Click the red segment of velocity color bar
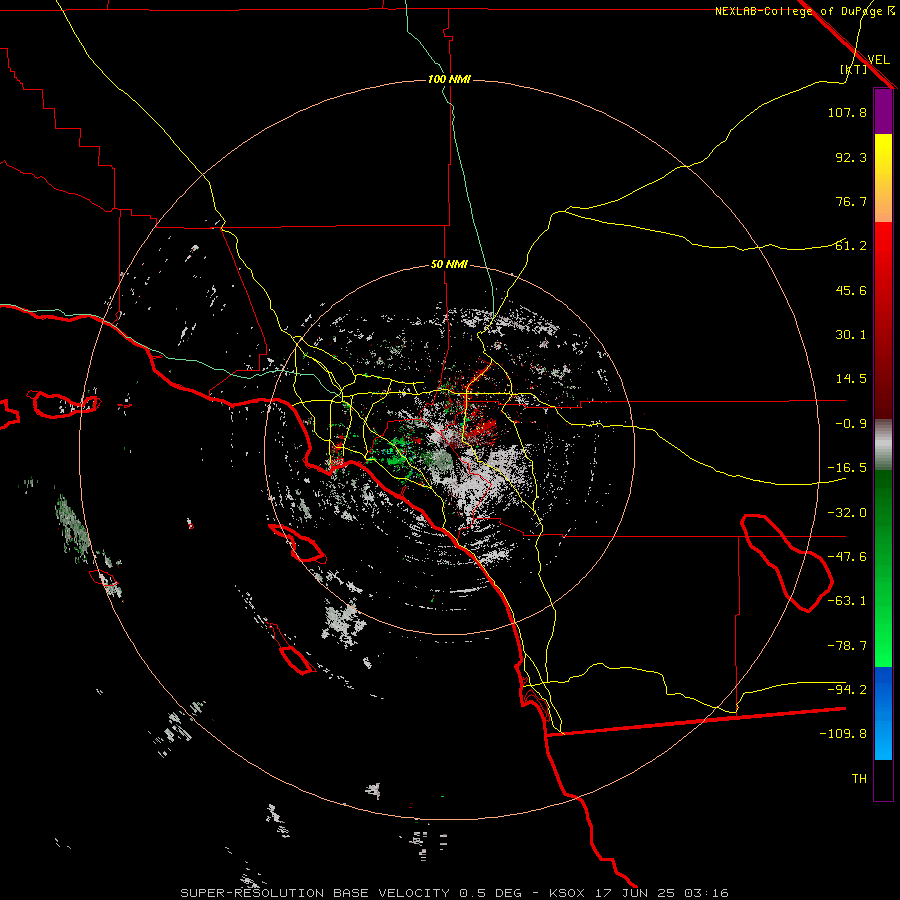Image resolution: width=900 pixels, height=900 pixels. click(x=883, y=320)
